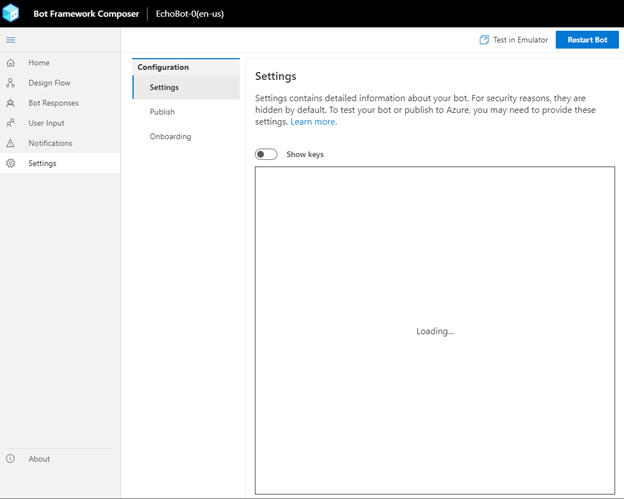The image size is (624, 499).
Task: Click the User Input people icon
Action: (x=11, y=123)
